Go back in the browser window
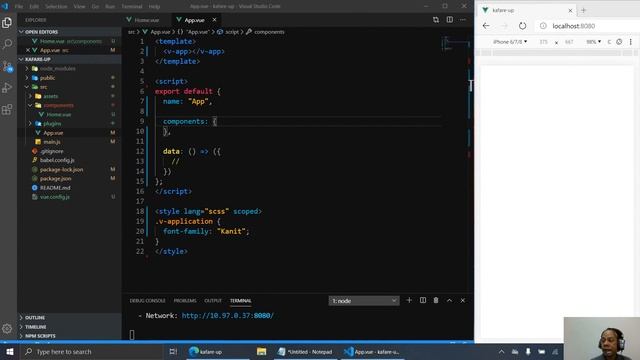The height and width of the screenshot is (360, 640). [x=486, y=26]
